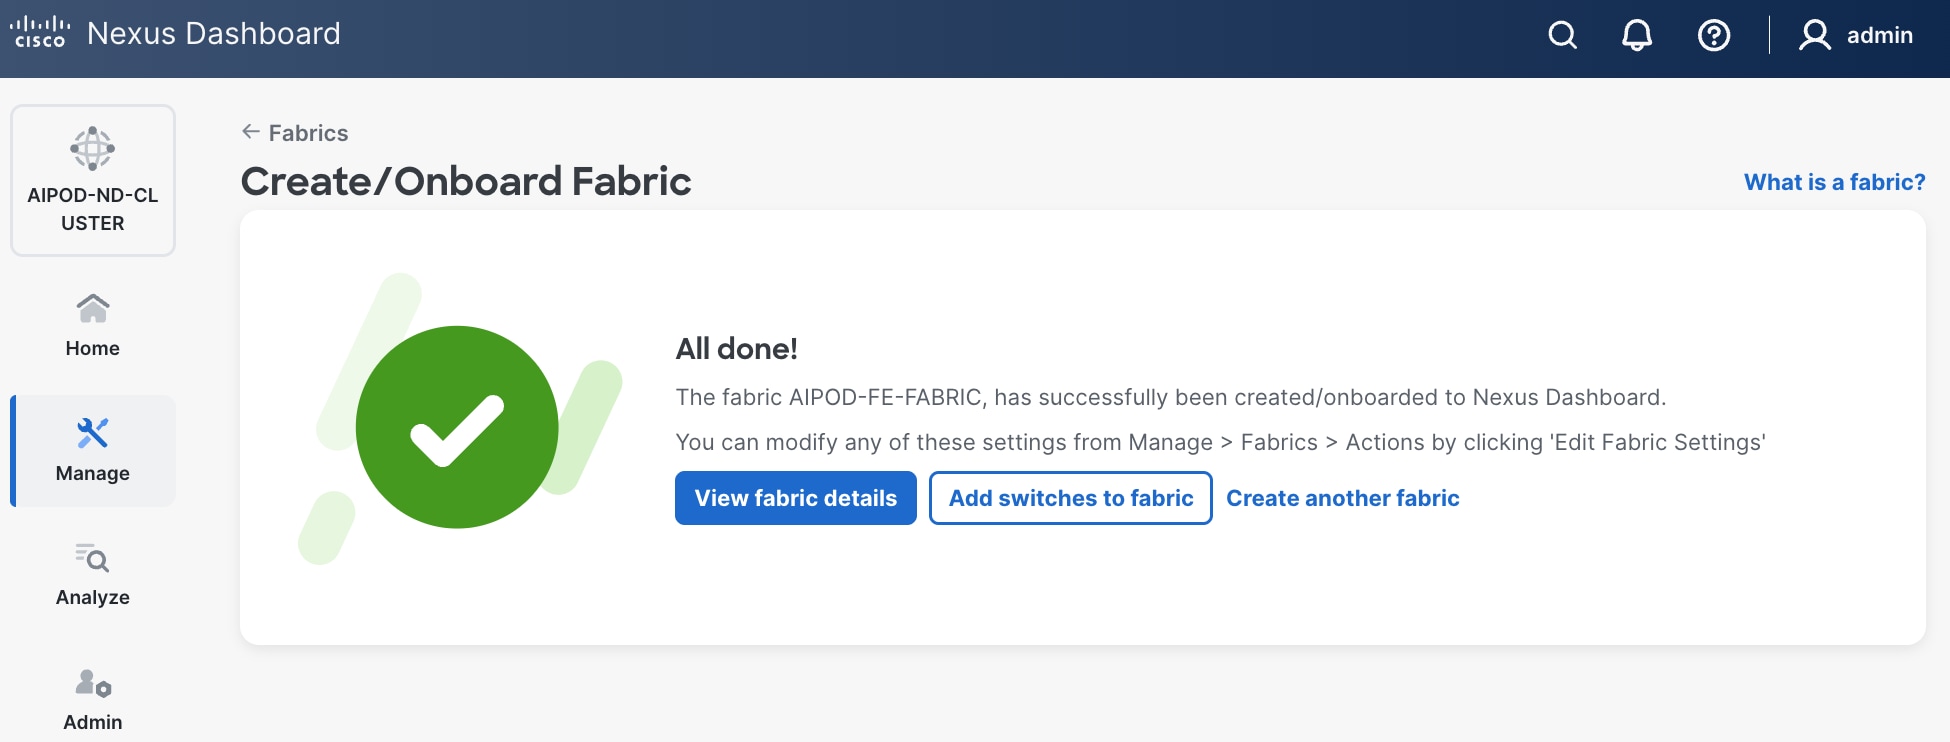Click View fabric details button
This screenshot has width=1950, height=742.
coord(796,498)
